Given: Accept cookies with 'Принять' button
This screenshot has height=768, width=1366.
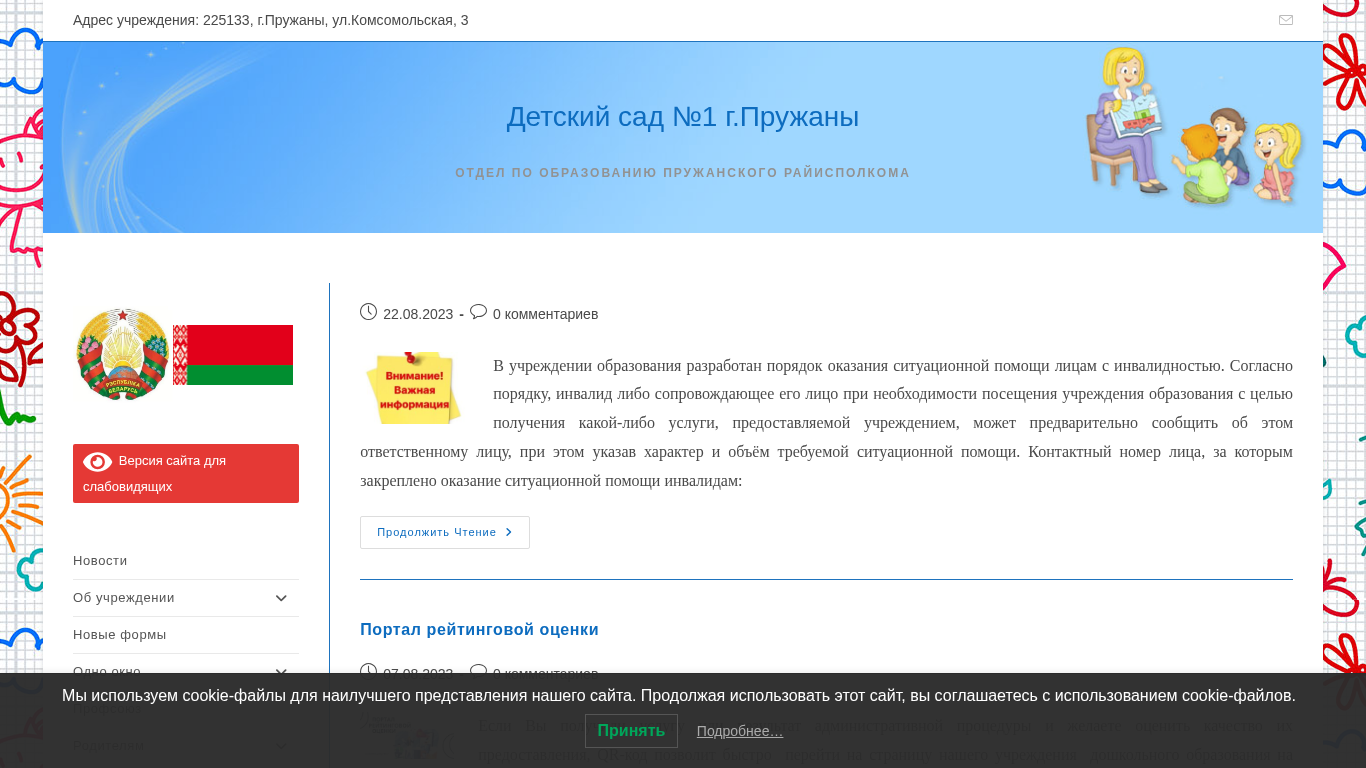Looking at the screenshot, I should point(631,731).
